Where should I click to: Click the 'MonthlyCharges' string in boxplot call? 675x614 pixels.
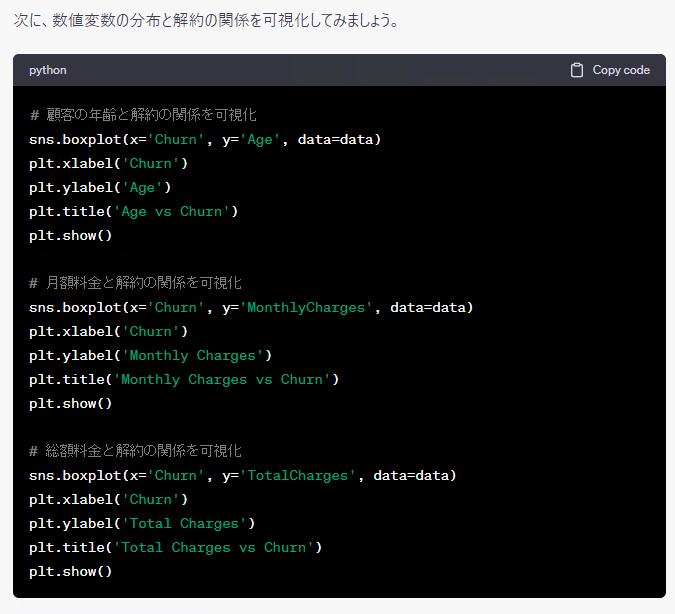coord(307,307)
